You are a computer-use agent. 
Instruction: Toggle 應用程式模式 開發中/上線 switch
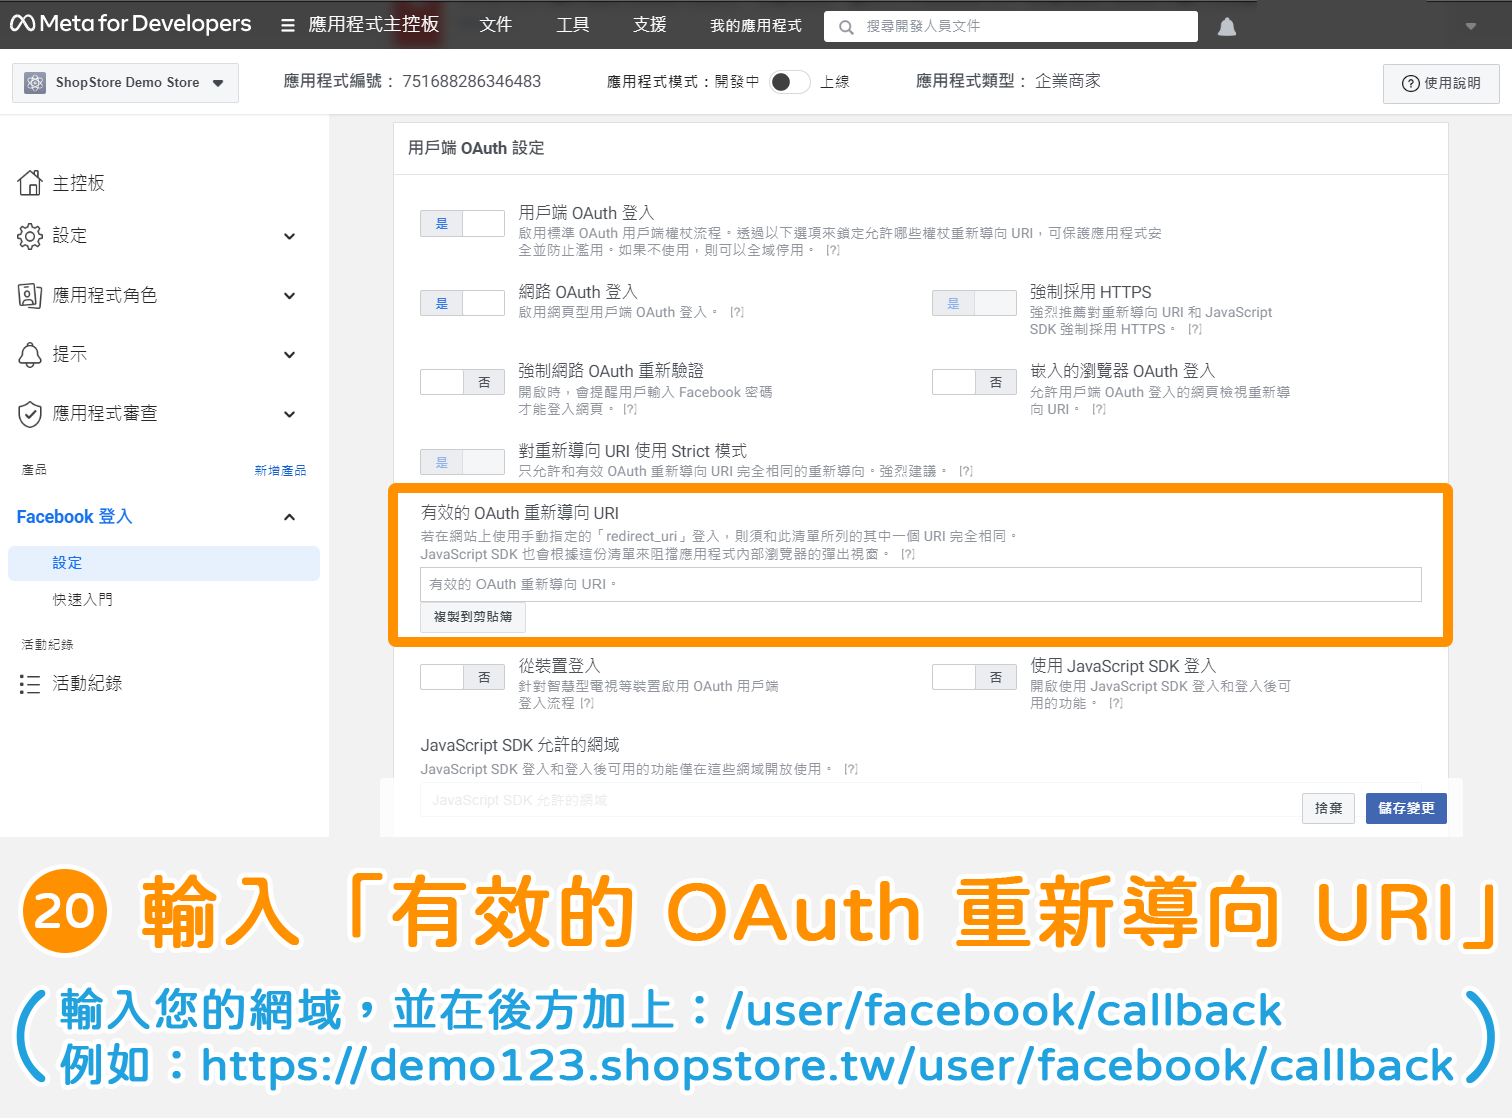coord(790,82)
